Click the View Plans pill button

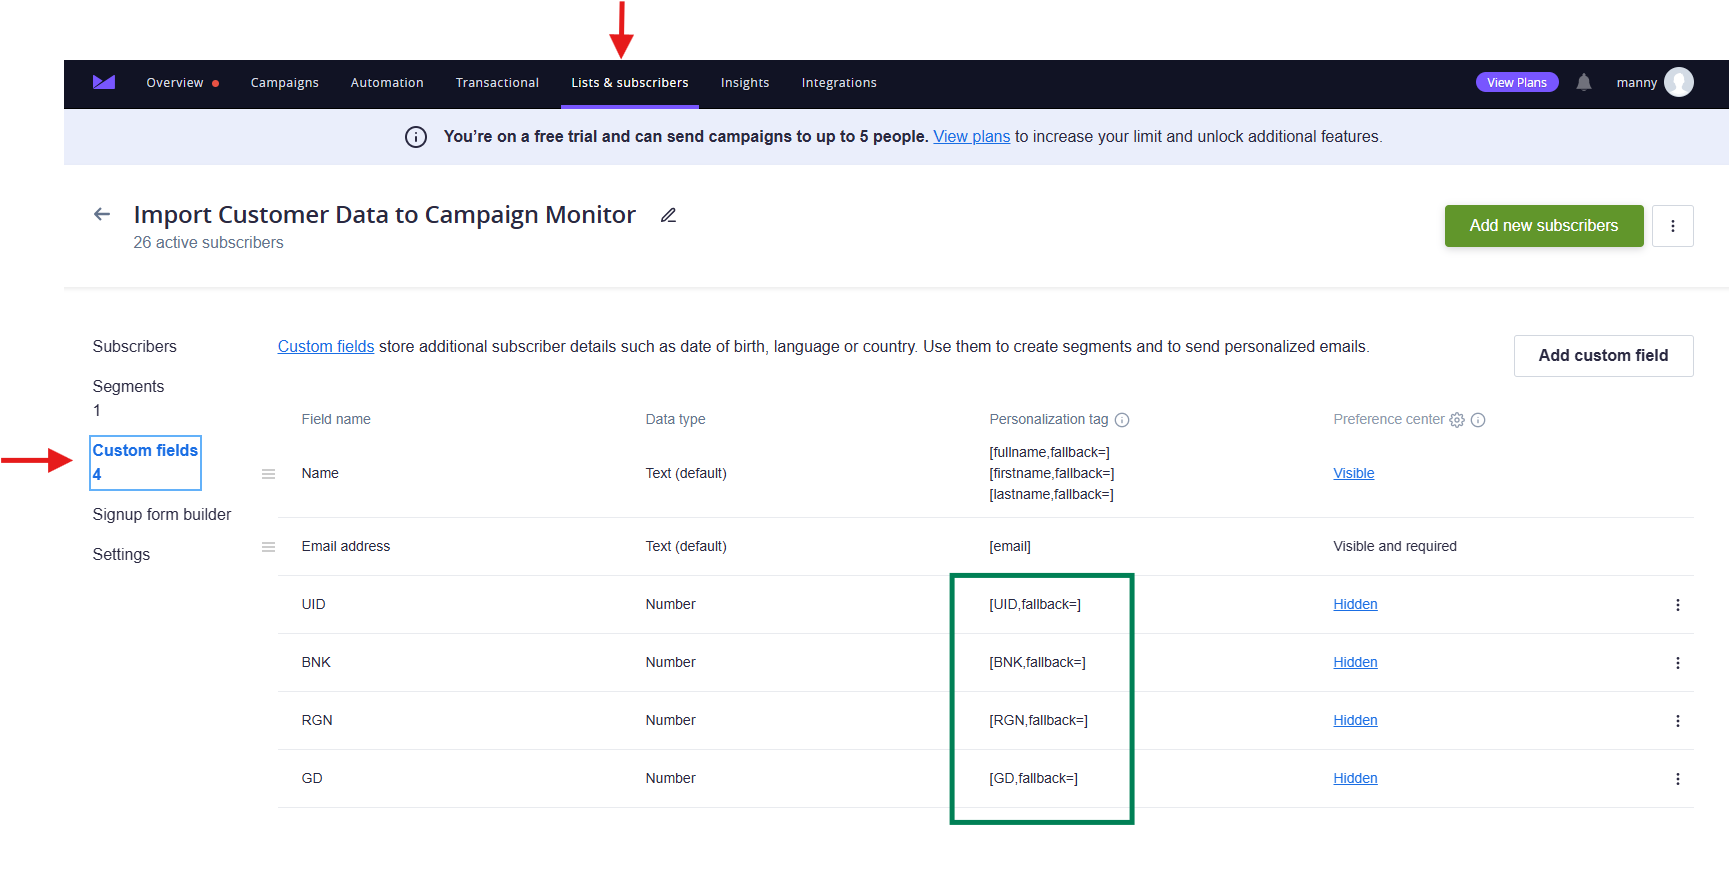pyautogui.click(x=1517, y=82)
